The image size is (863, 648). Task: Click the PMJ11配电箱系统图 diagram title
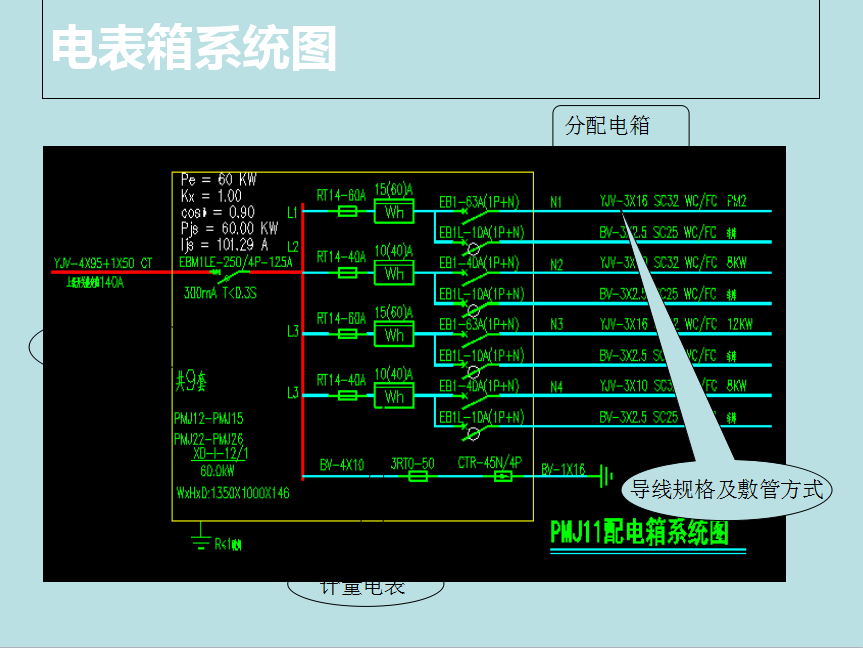[x=640, y=532]
